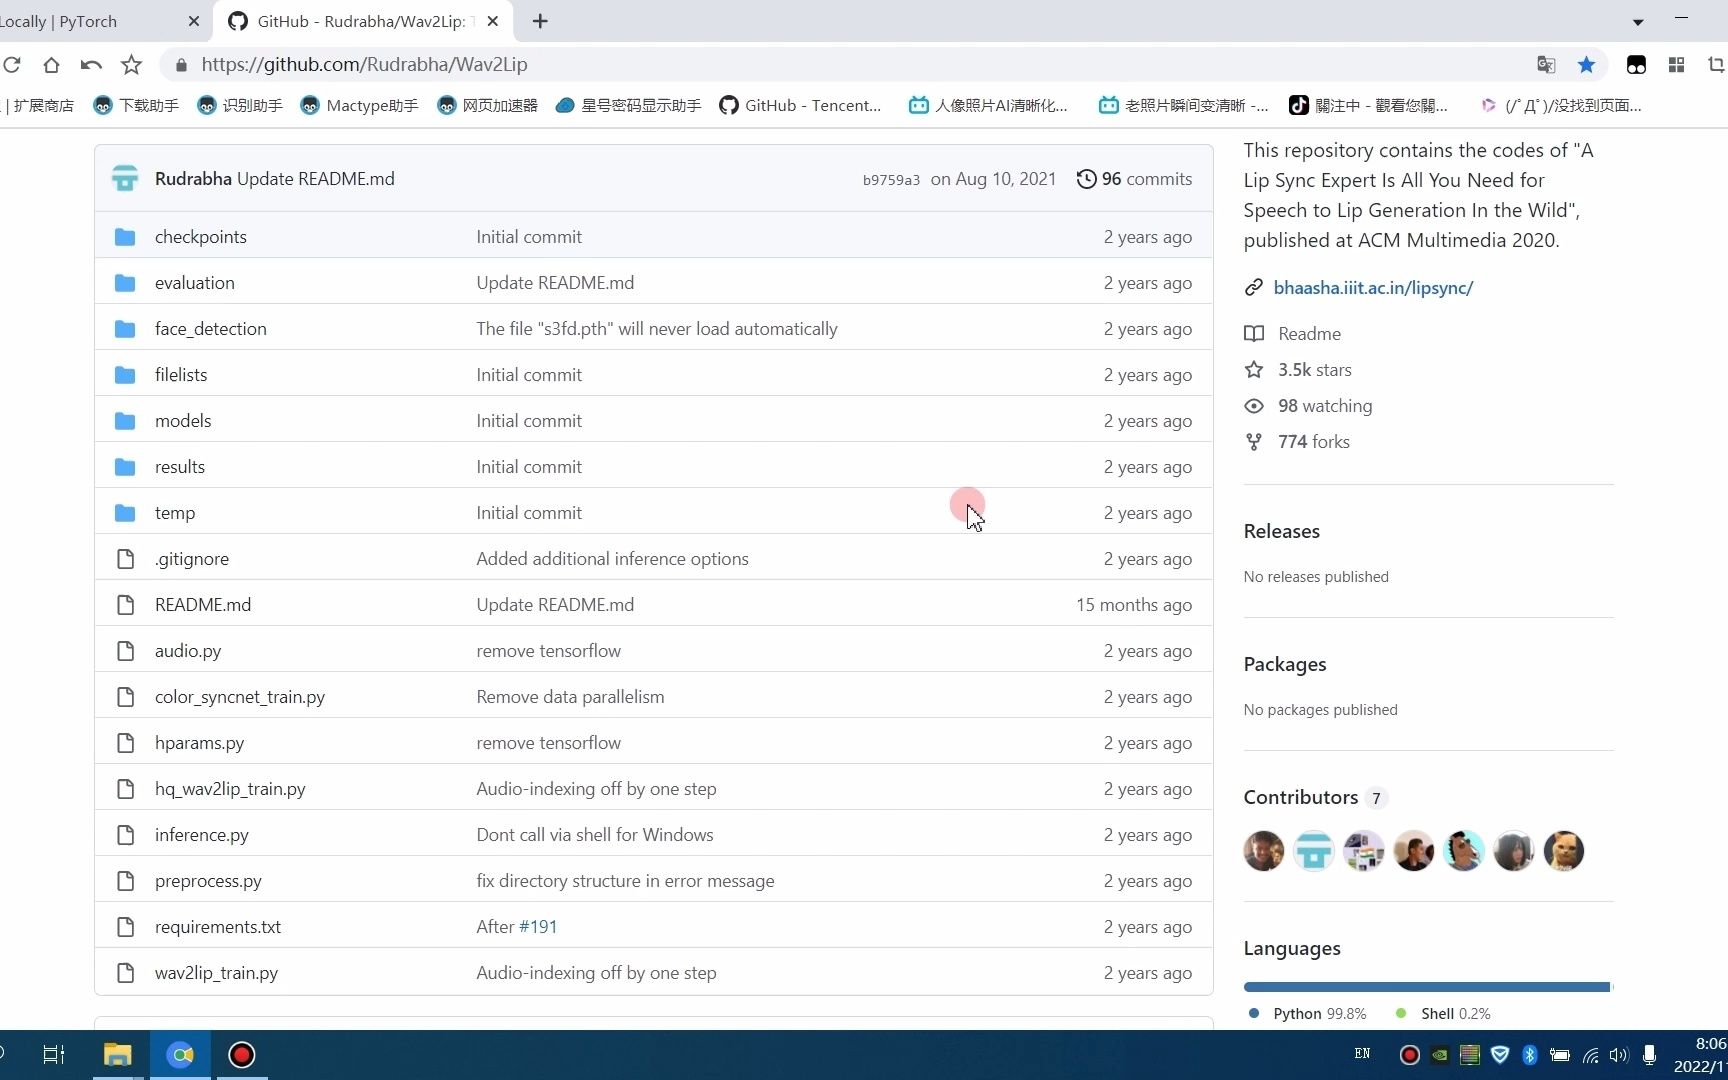Expand the tab list dropdown arrow
The height and width of the screenshot is (1080, 1728).
click(x=1638, y=22)
